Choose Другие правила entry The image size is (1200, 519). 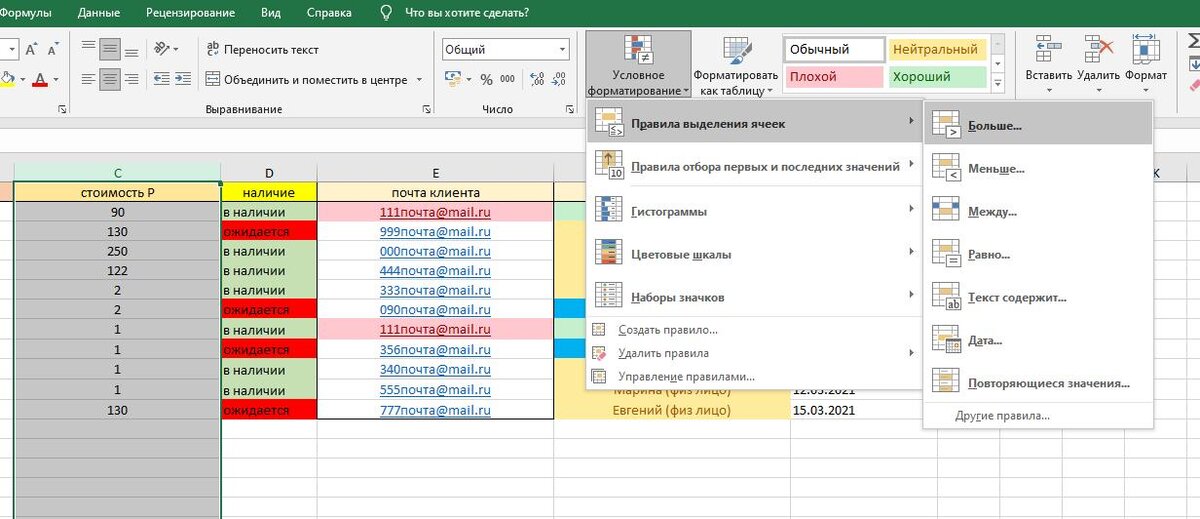(x=1038, y=415)
